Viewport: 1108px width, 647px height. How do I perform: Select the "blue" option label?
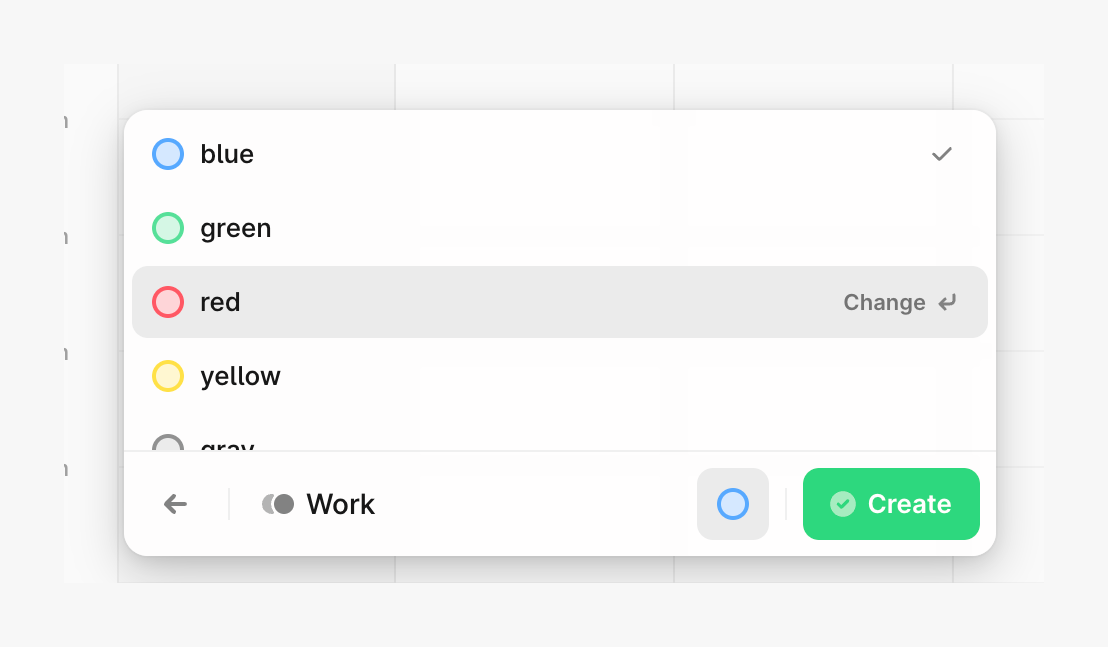tap(227, 154)
